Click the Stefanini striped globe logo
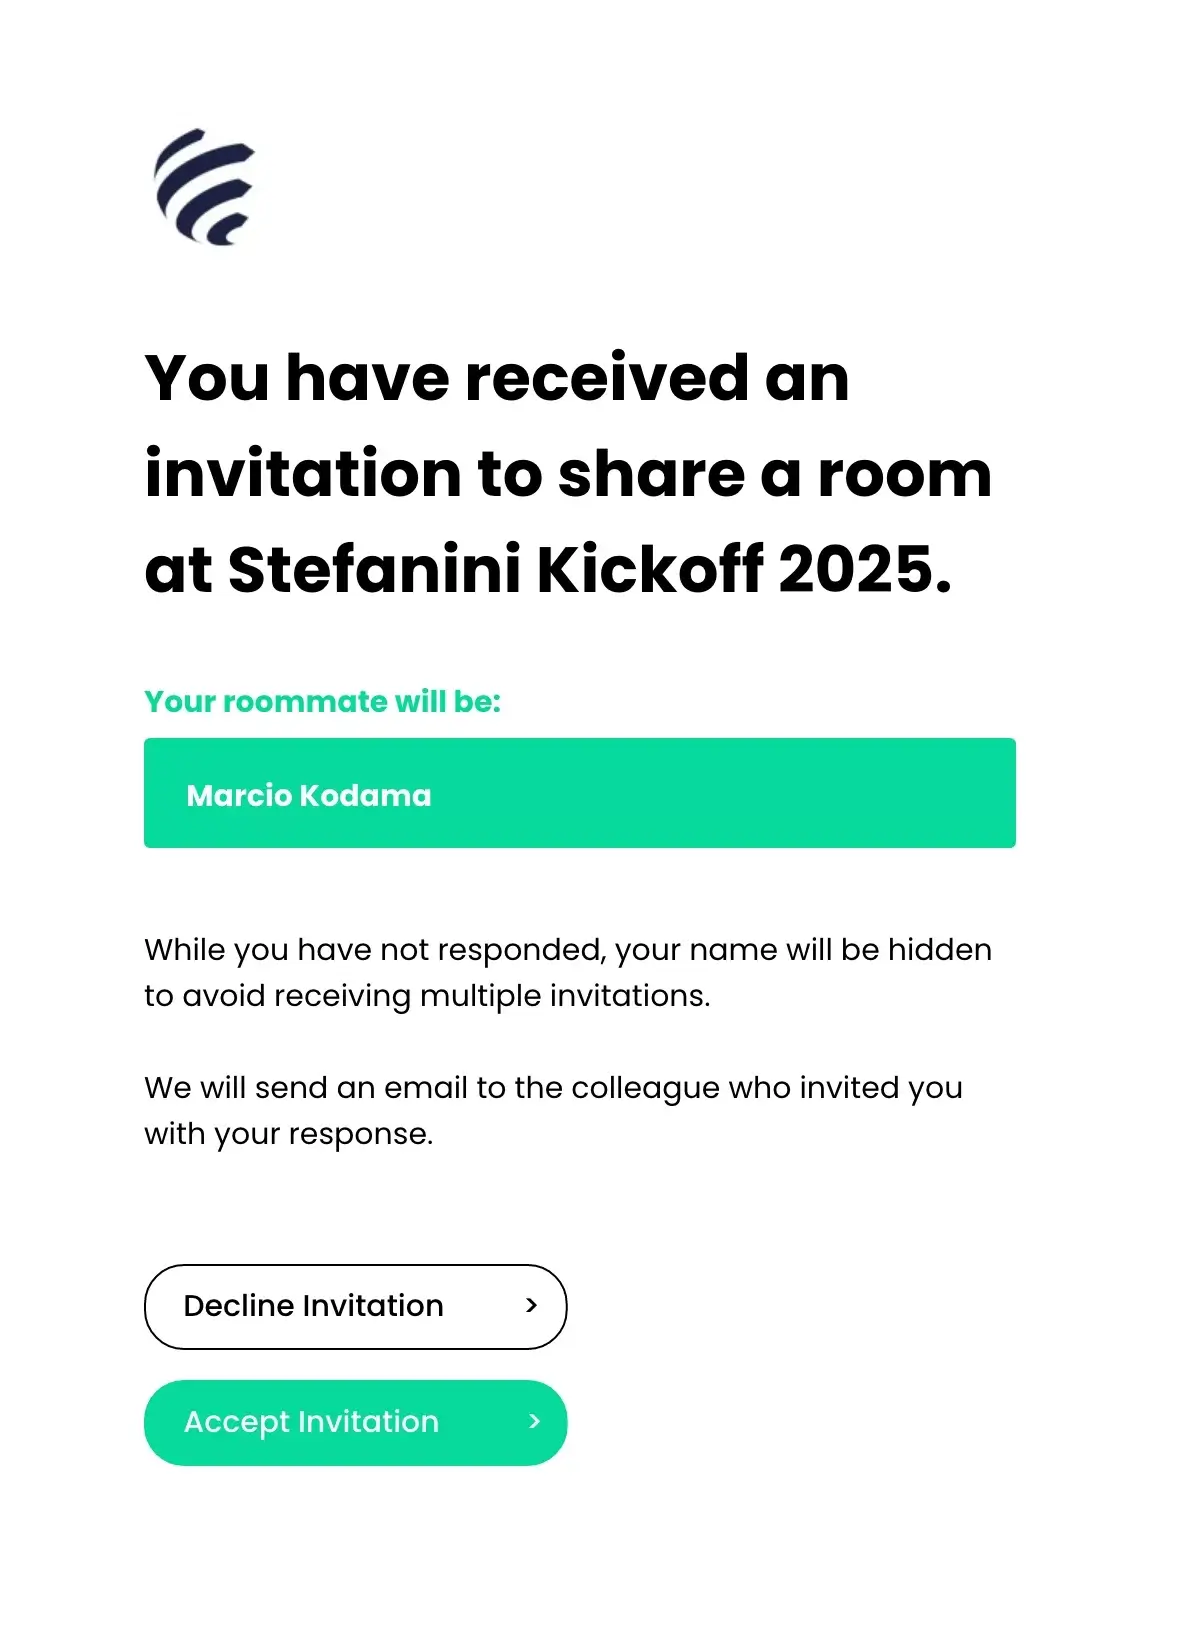Viewport: 1200px width, 1628px height. pos(205,187)
